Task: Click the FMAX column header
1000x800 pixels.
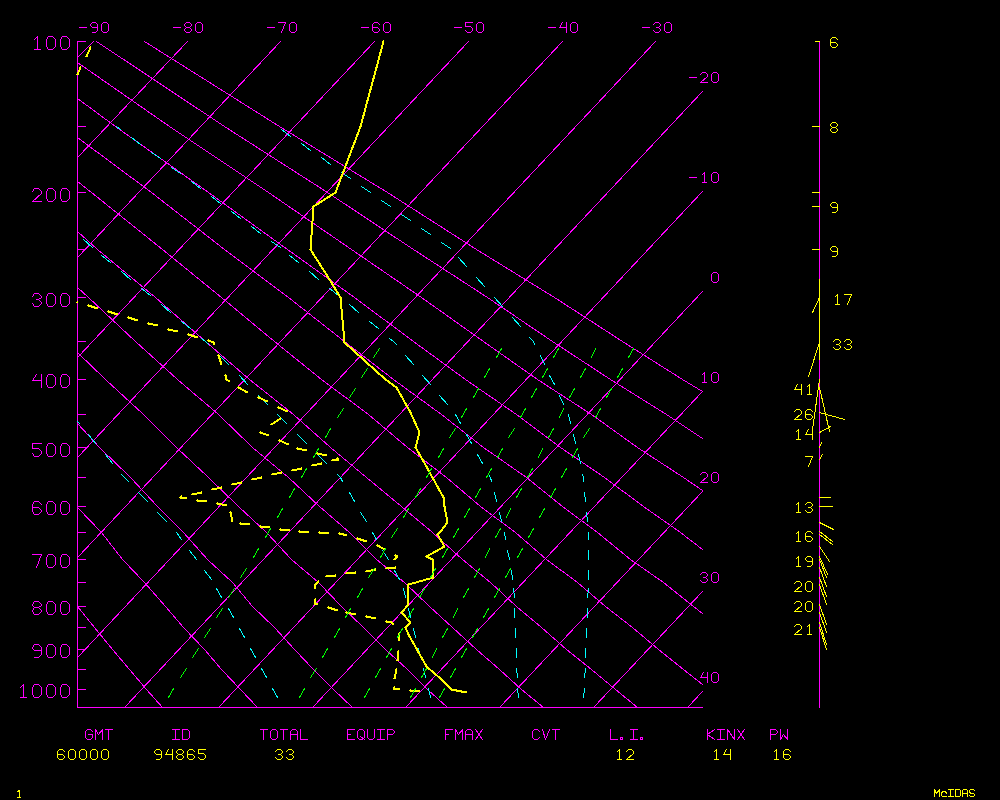Action: 463,735
